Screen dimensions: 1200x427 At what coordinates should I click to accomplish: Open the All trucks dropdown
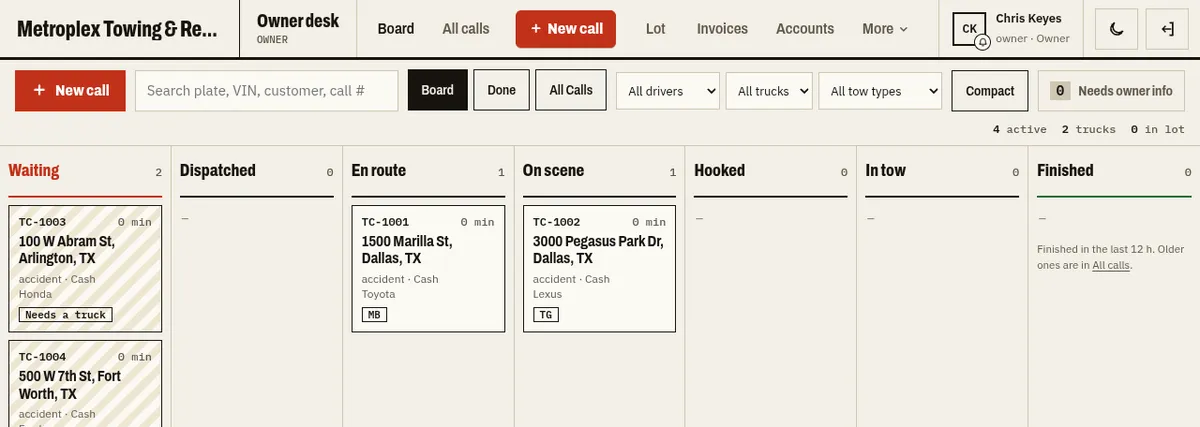click(x=768, y=91)
